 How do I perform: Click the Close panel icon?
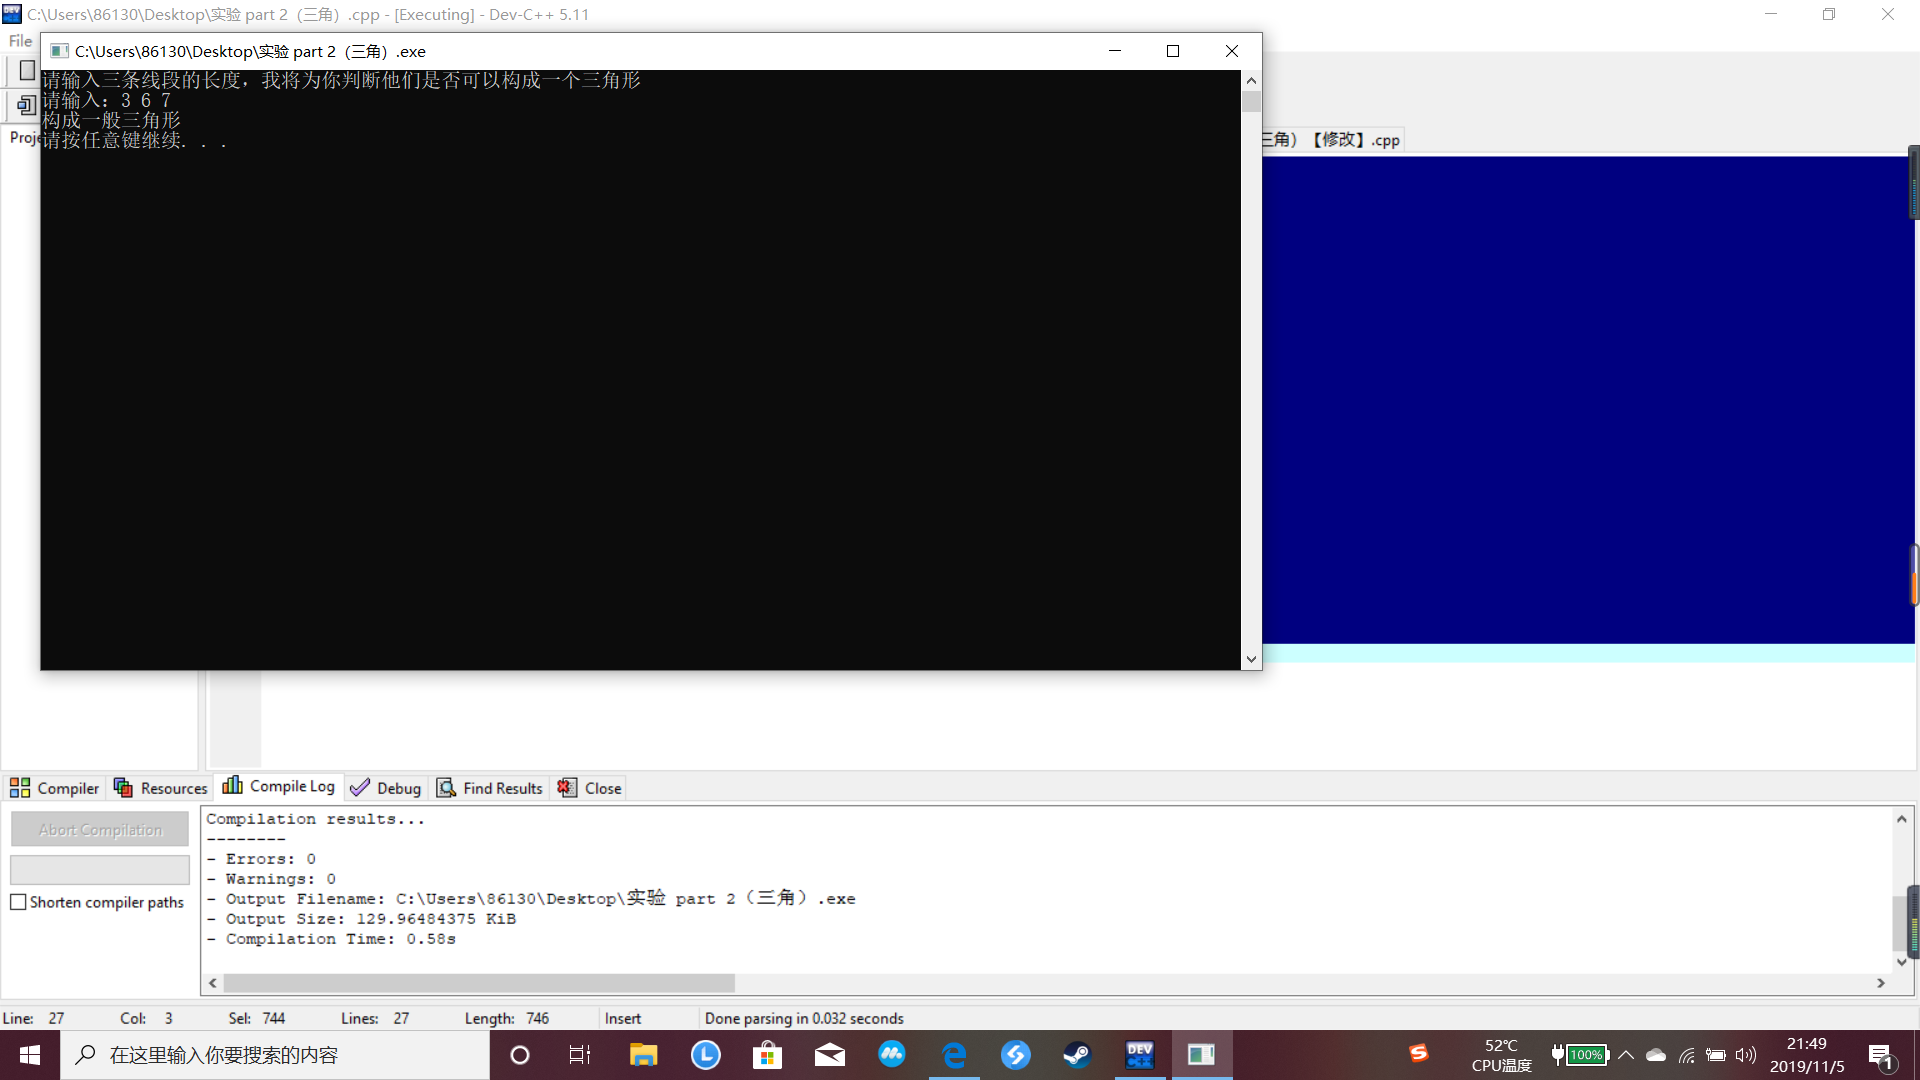pyautogui.click(x=590, y=788)
